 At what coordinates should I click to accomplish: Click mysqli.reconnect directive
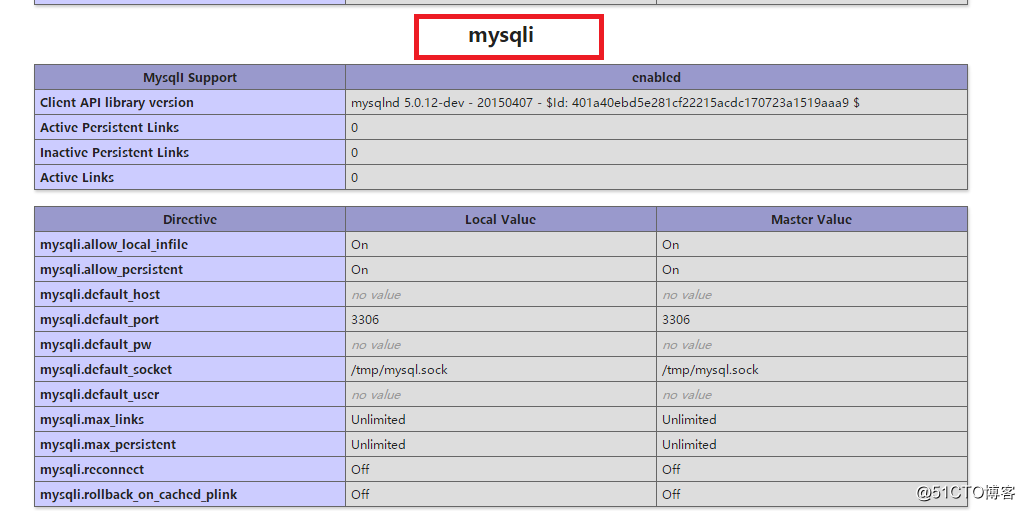point(92,469)
